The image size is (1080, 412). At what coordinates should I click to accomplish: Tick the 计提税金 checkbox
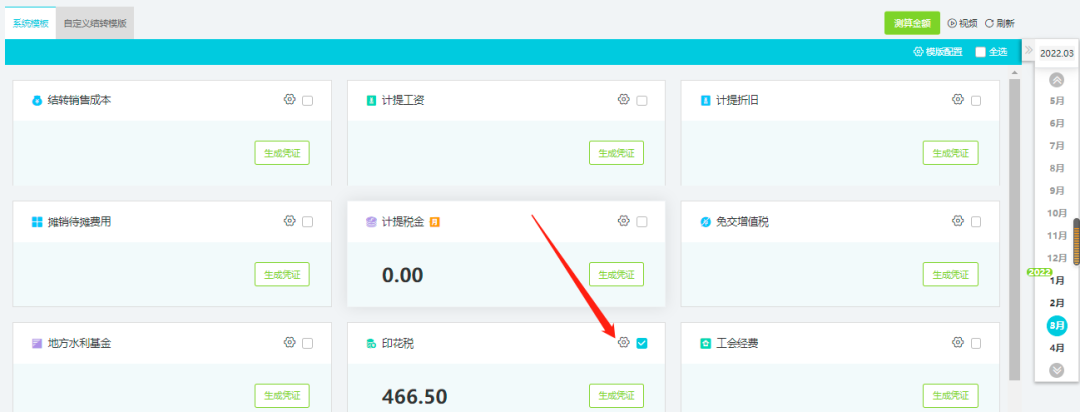pyautogui.click(x=642, y=222)
